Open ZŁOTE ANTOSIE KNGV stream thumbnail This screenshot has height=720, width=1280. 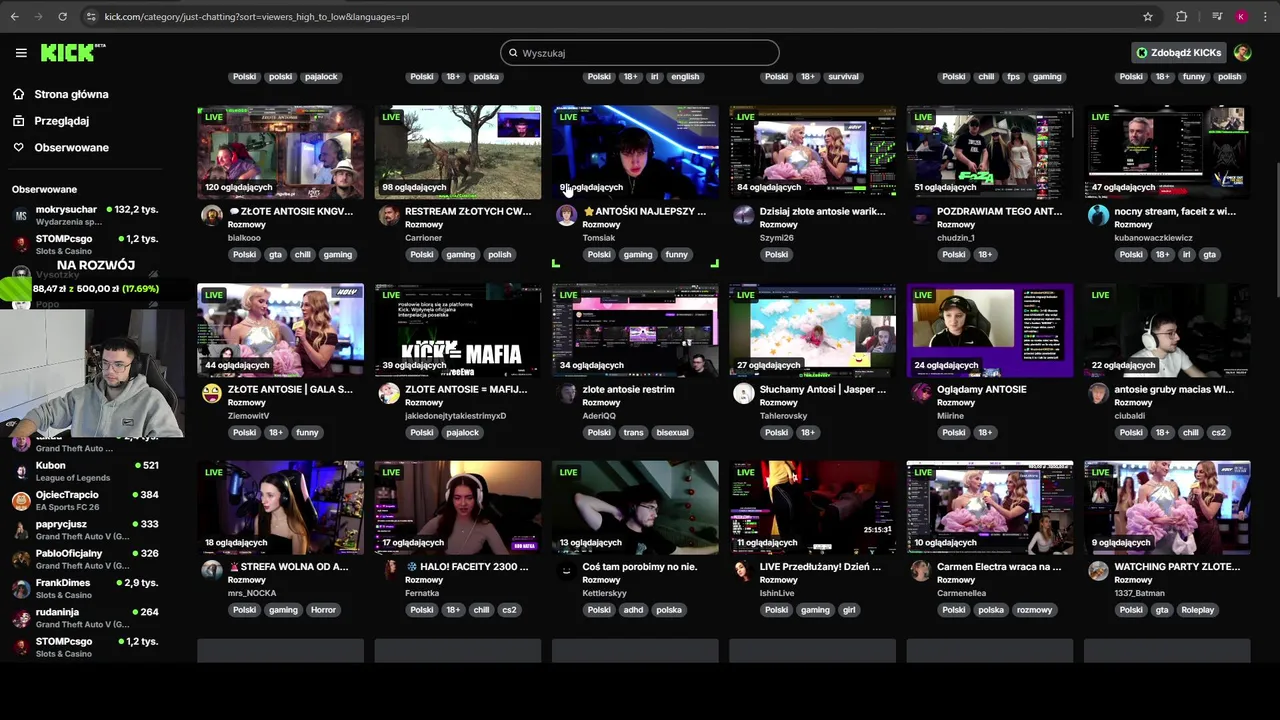tap(280, 153)
